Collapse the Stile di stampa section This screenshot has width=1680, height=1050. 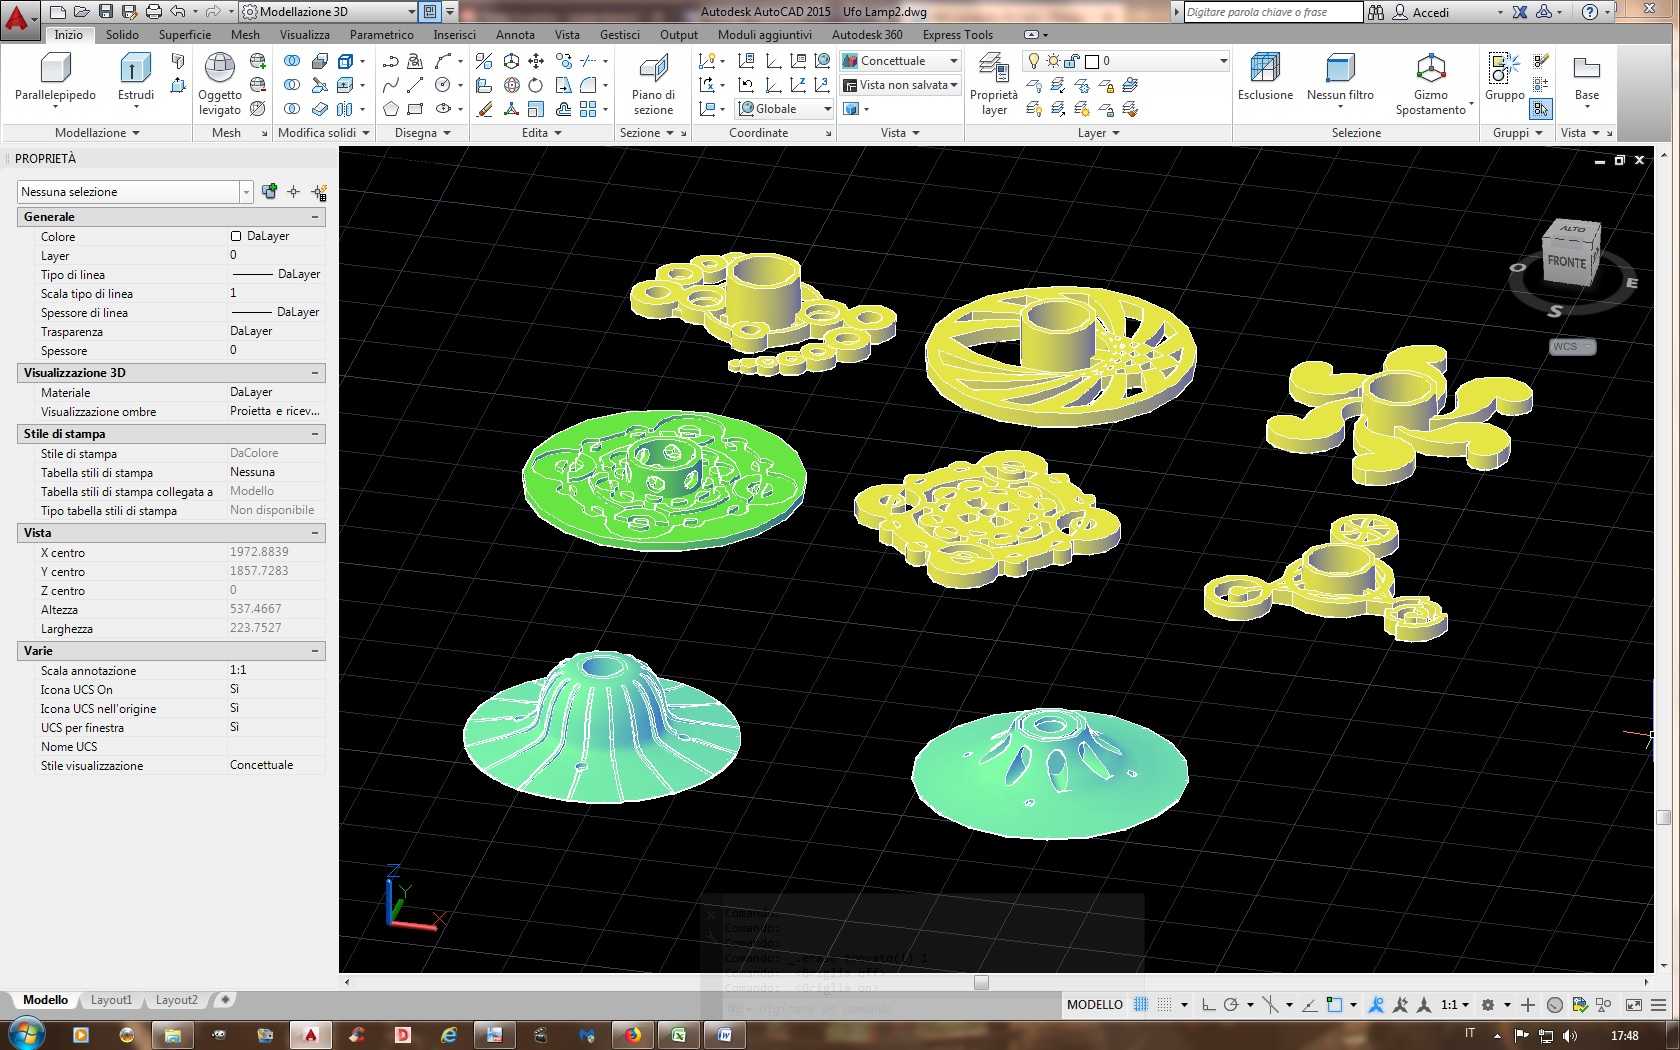(315, 434)
